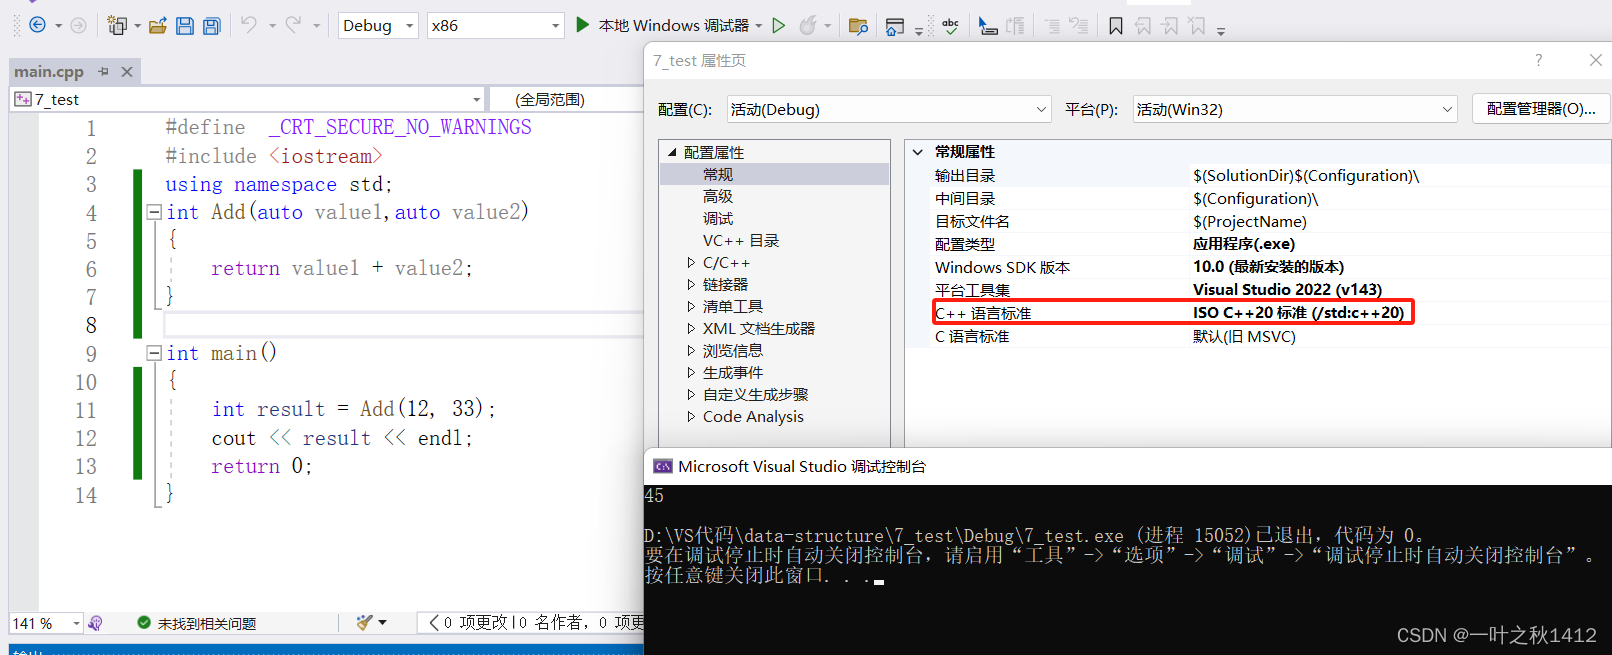Screen dimensions: 1612x655
Task: Collapse the 常规属性 property group chevron
Action: pos(918,152)
